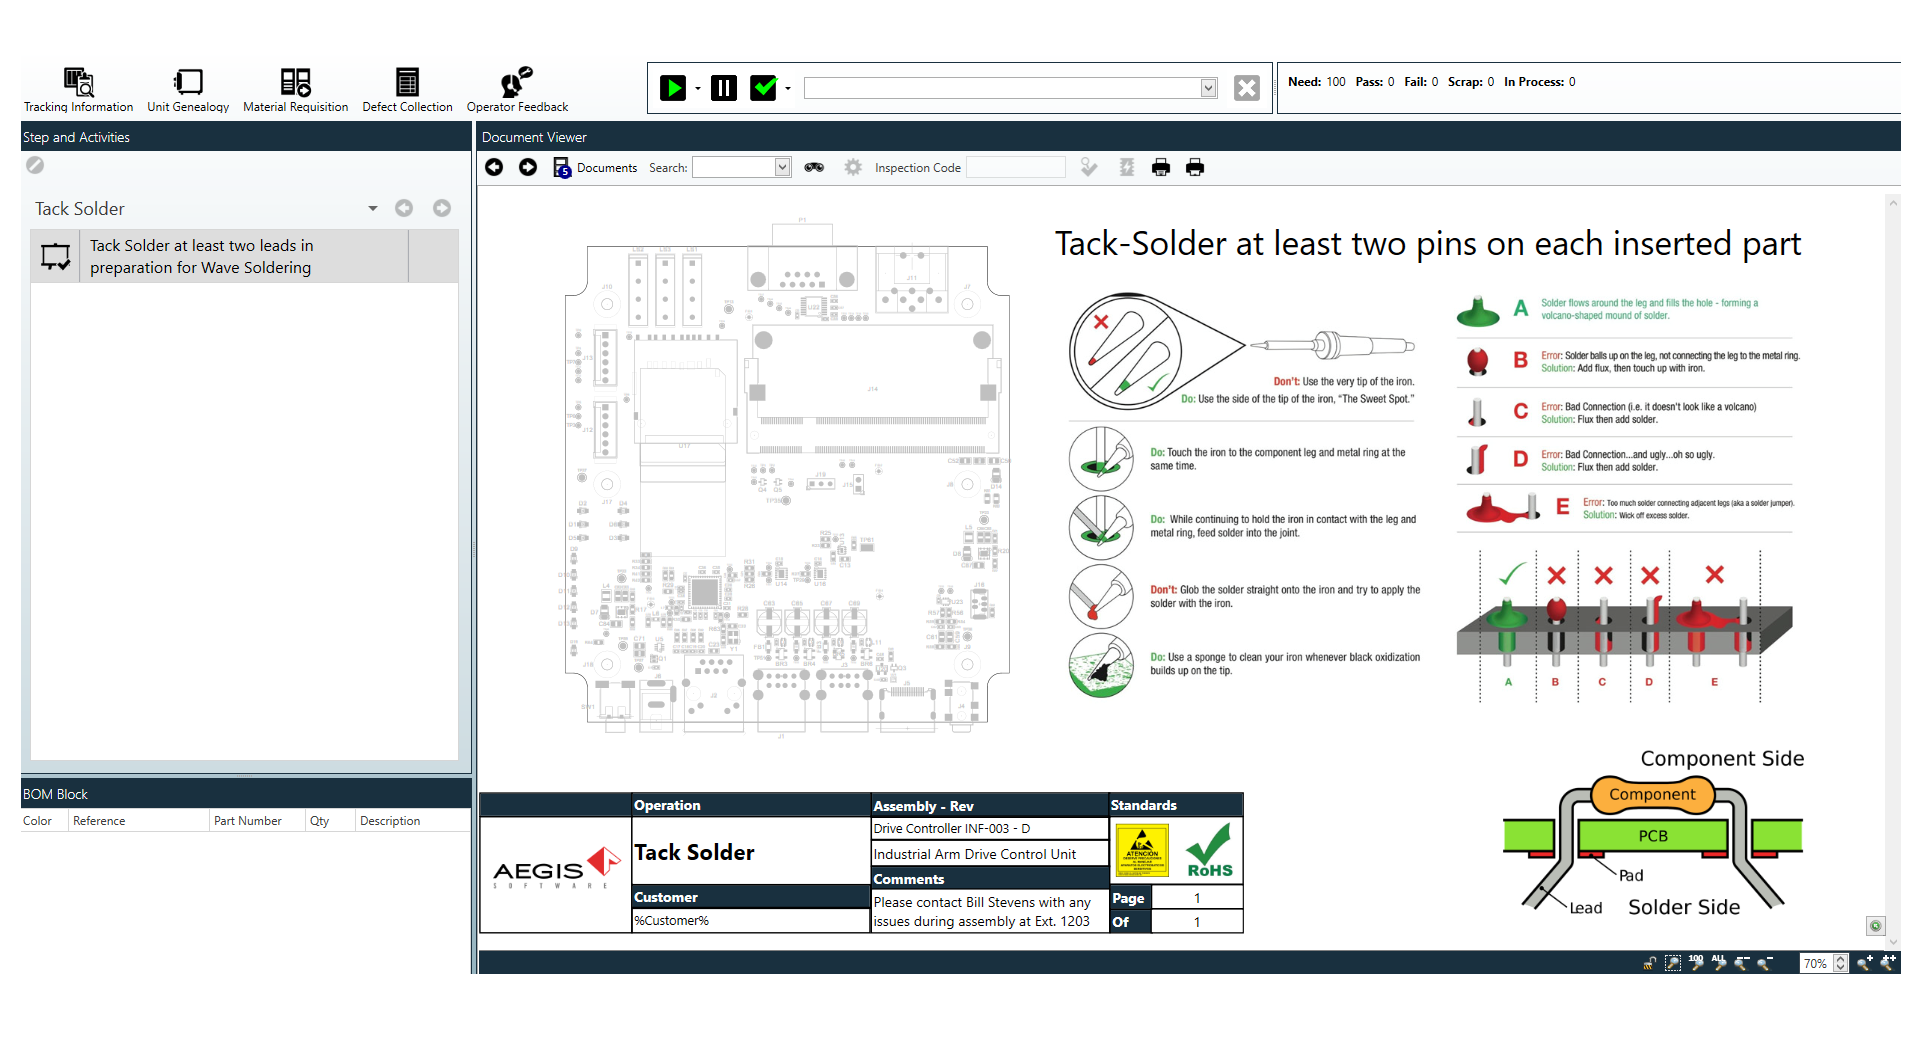The width and height of the screenshot is (1920, 1040).
Task: Click the zoom ALL fit icon
Action: tap(1719, 963)
